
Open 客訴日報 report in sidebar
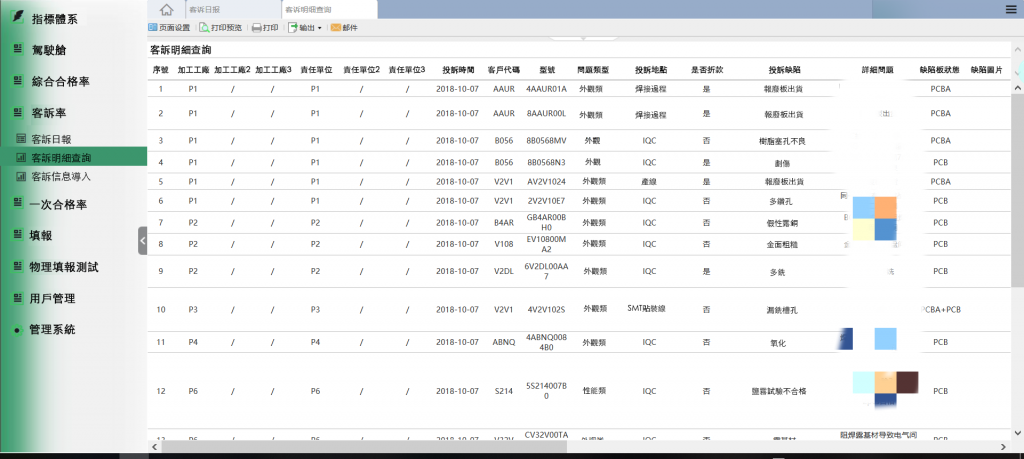tap(50, 139)
